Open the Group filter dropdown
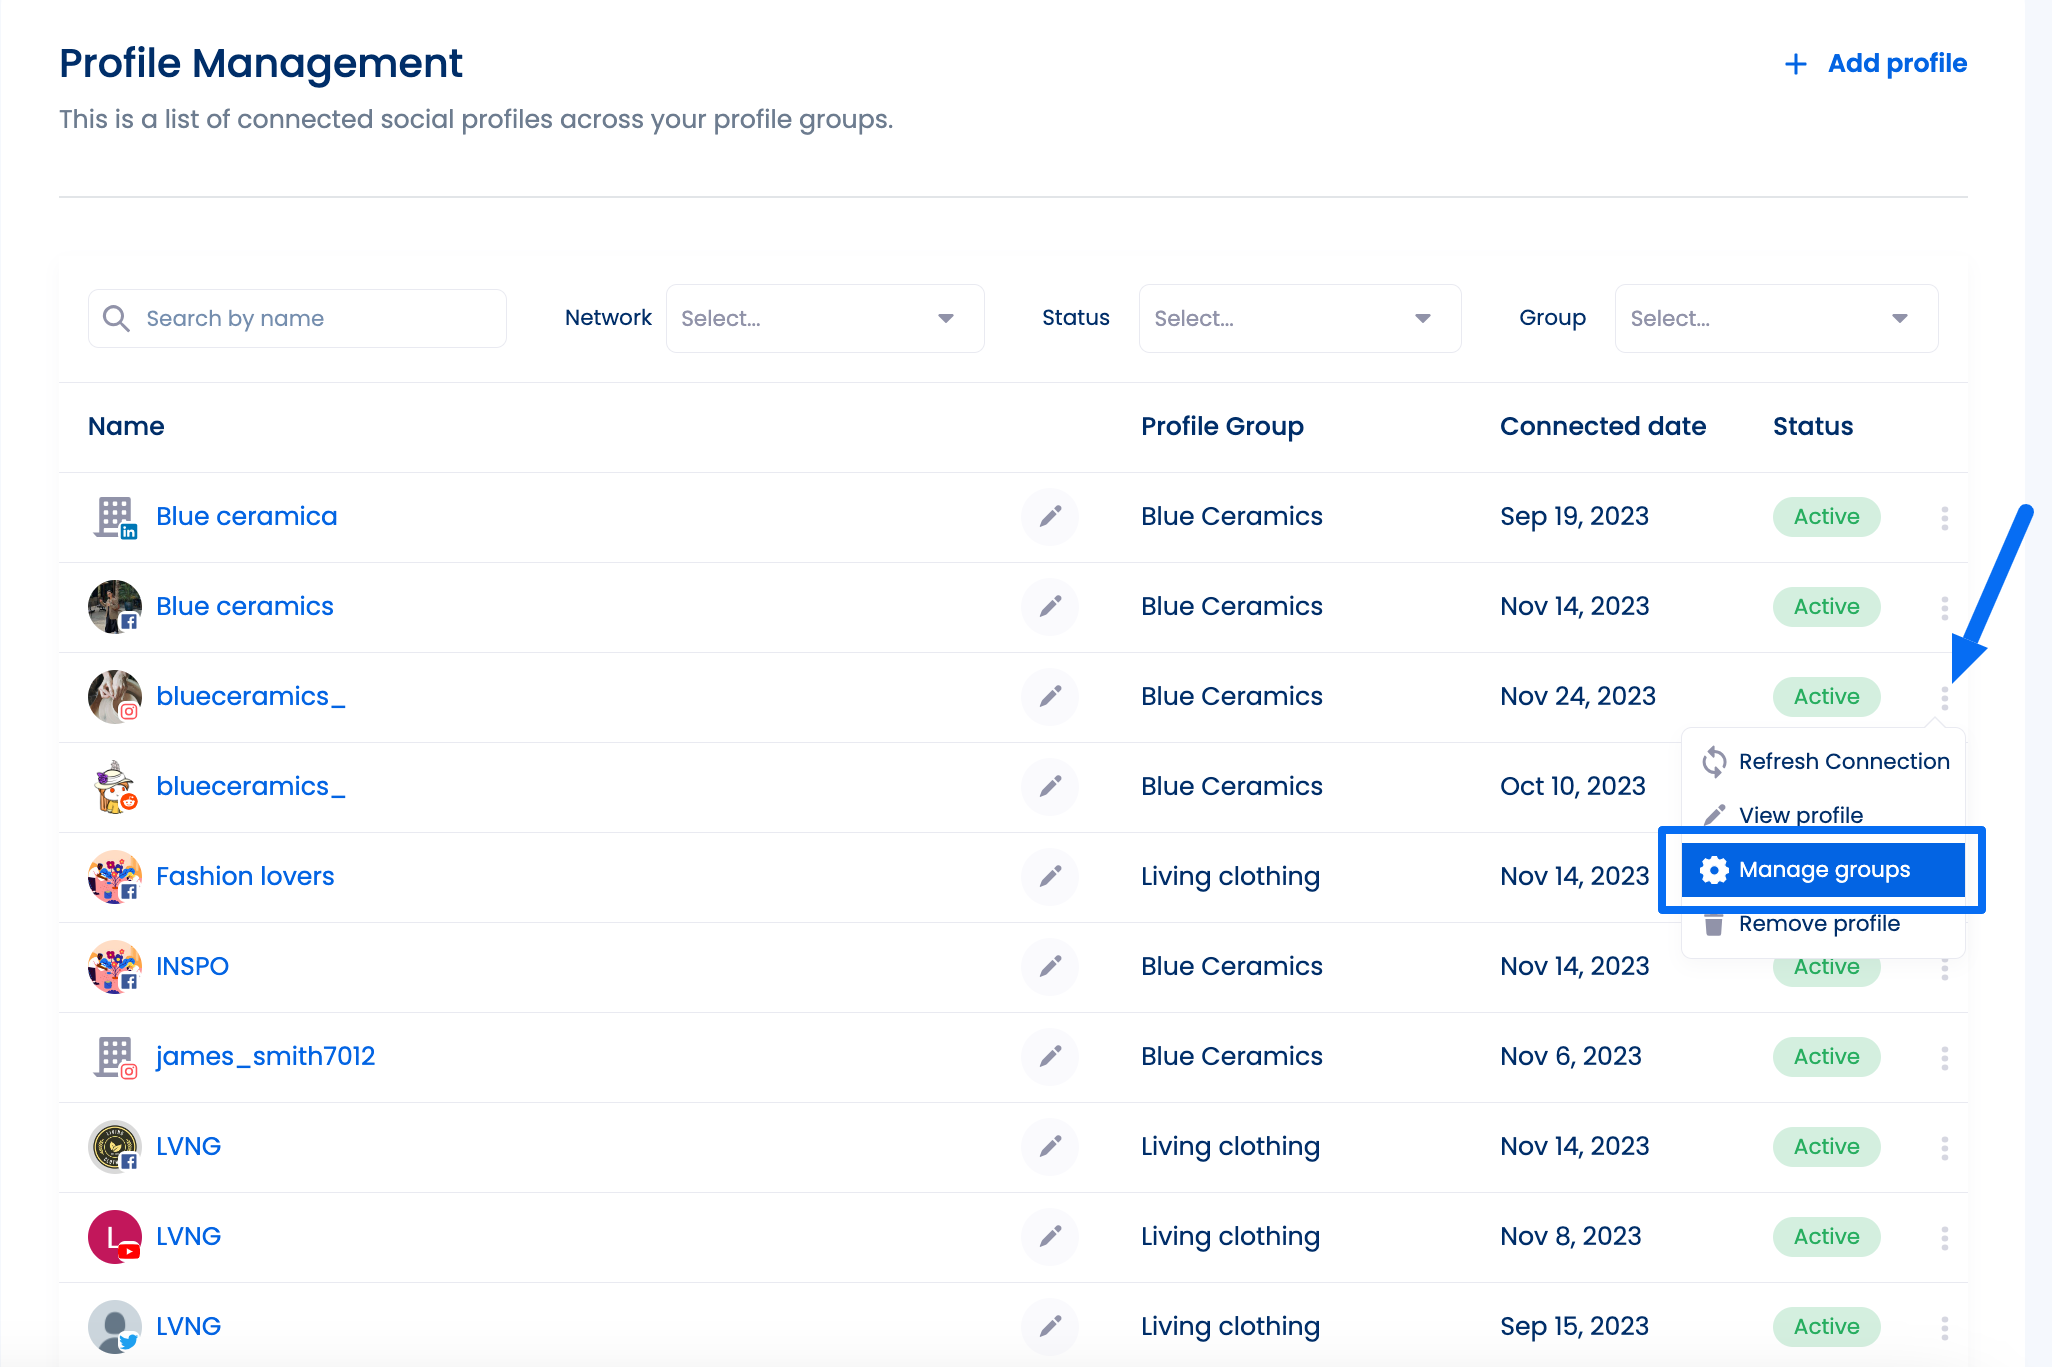 (x=1776, y=318)
